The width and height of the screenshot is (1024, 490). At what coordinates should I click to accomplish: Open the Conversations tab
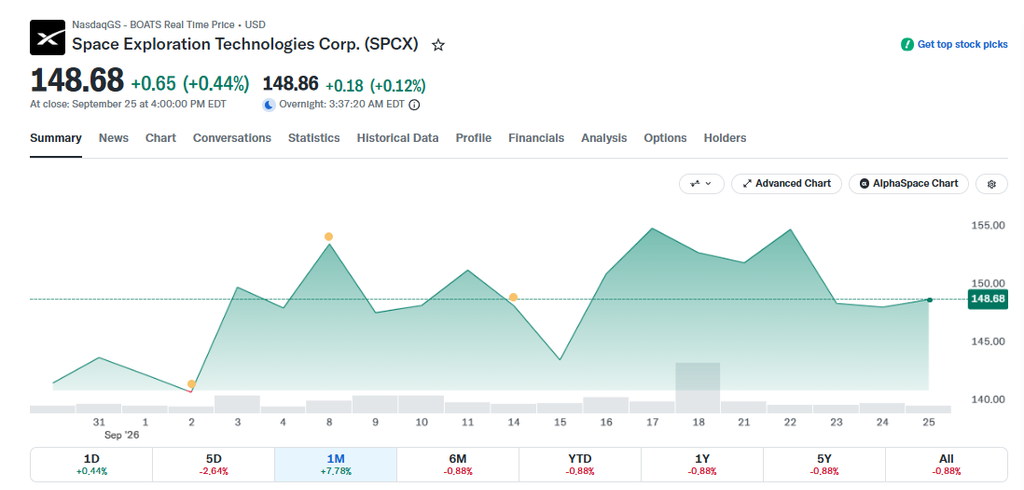[232, 138]
